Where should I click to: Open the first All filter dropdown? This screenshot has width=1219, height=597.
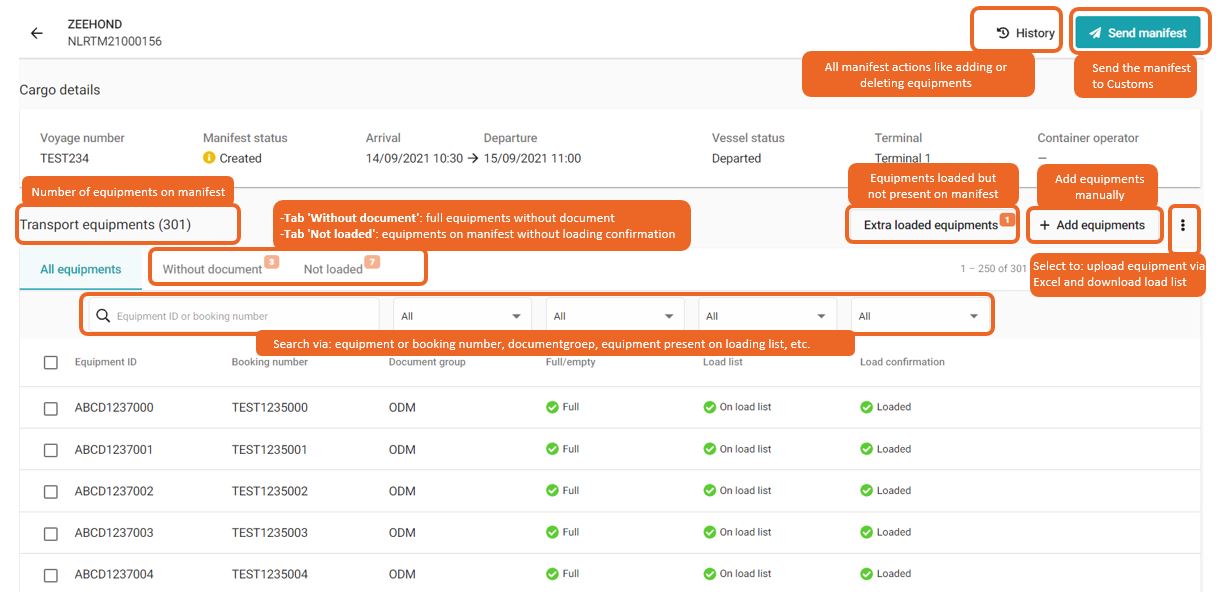point(461,314)
